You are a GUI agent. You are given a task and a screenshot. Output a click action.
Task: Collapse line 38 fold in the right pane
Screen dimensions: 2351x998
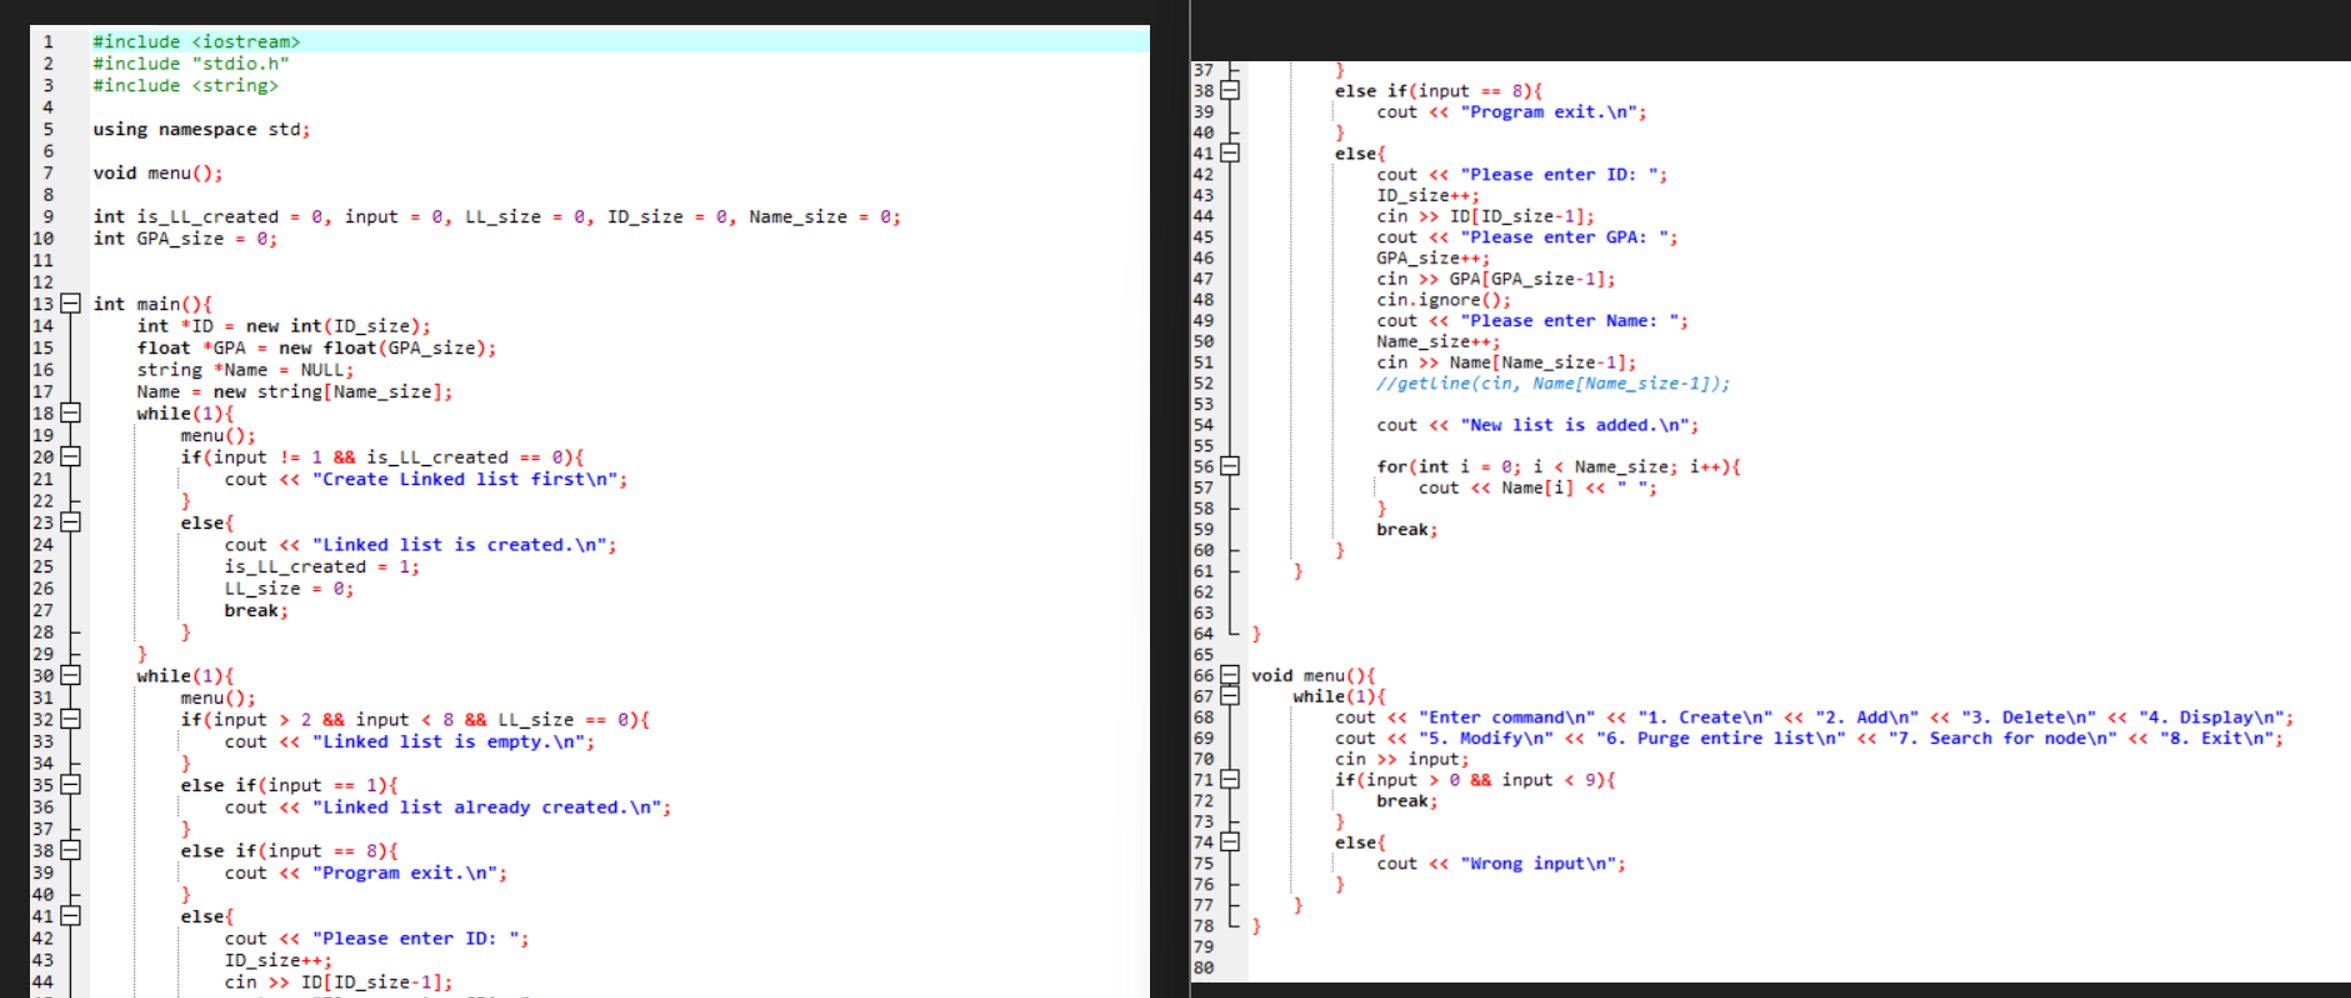[x=1230, y=90]
